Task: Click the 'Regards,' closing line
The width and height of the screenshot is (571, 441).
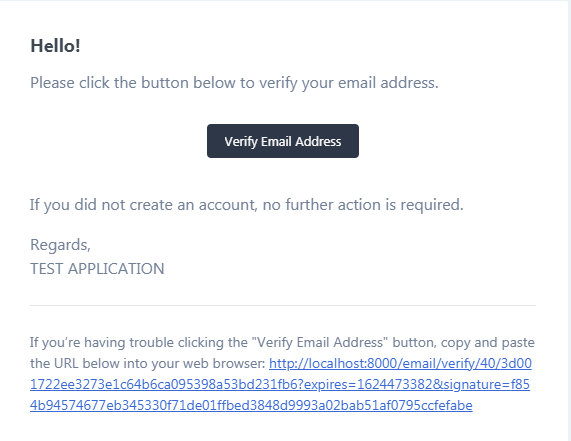Action: [x=60, y=245]
